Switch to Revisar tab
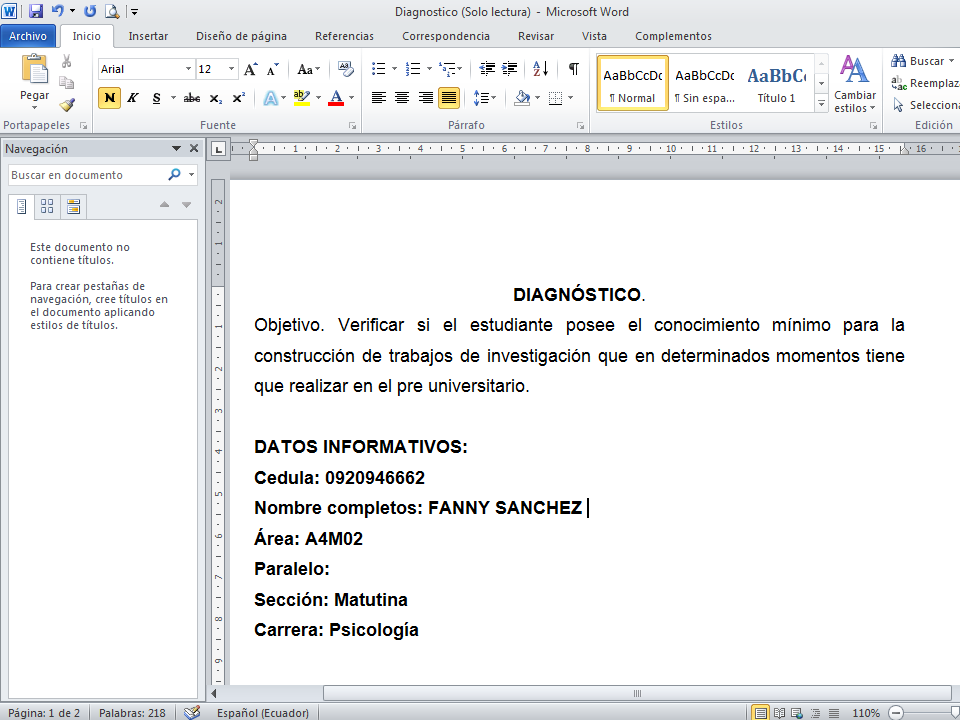This screenshot has width=960, height=720. [x=536, y=36]
